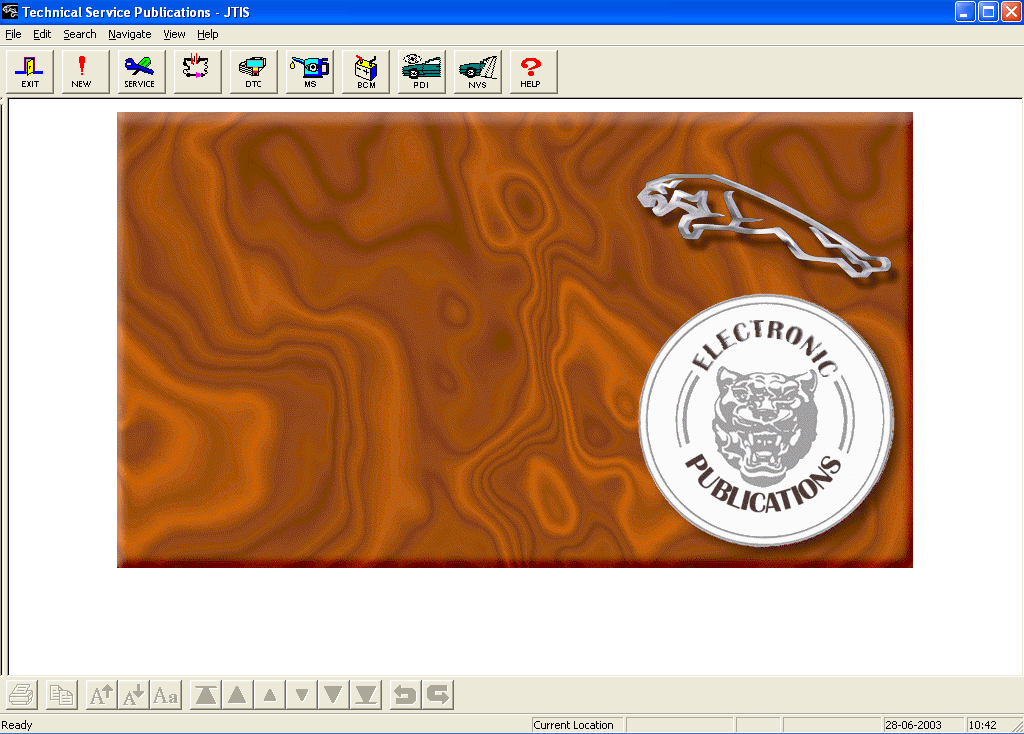Image resolution: width=1024 pixels, height=734 pixels.
Task: Click the copy pages icon
Action: [x=62, y=695]
